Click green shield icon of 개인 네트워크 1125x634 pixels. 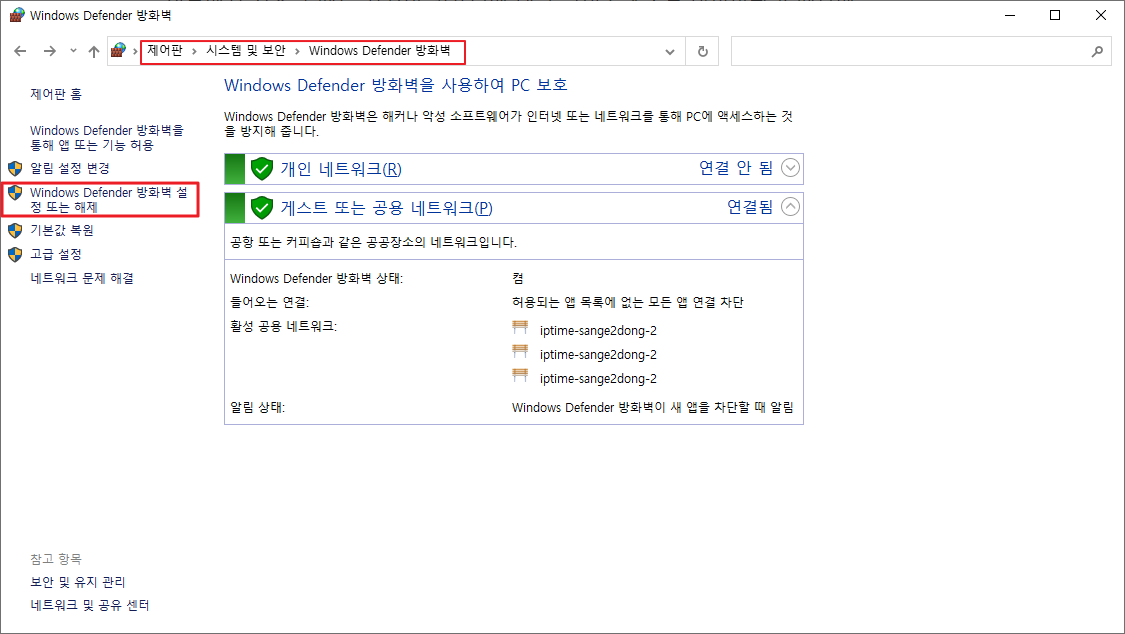pyautogui.click(x=262, y=169)
